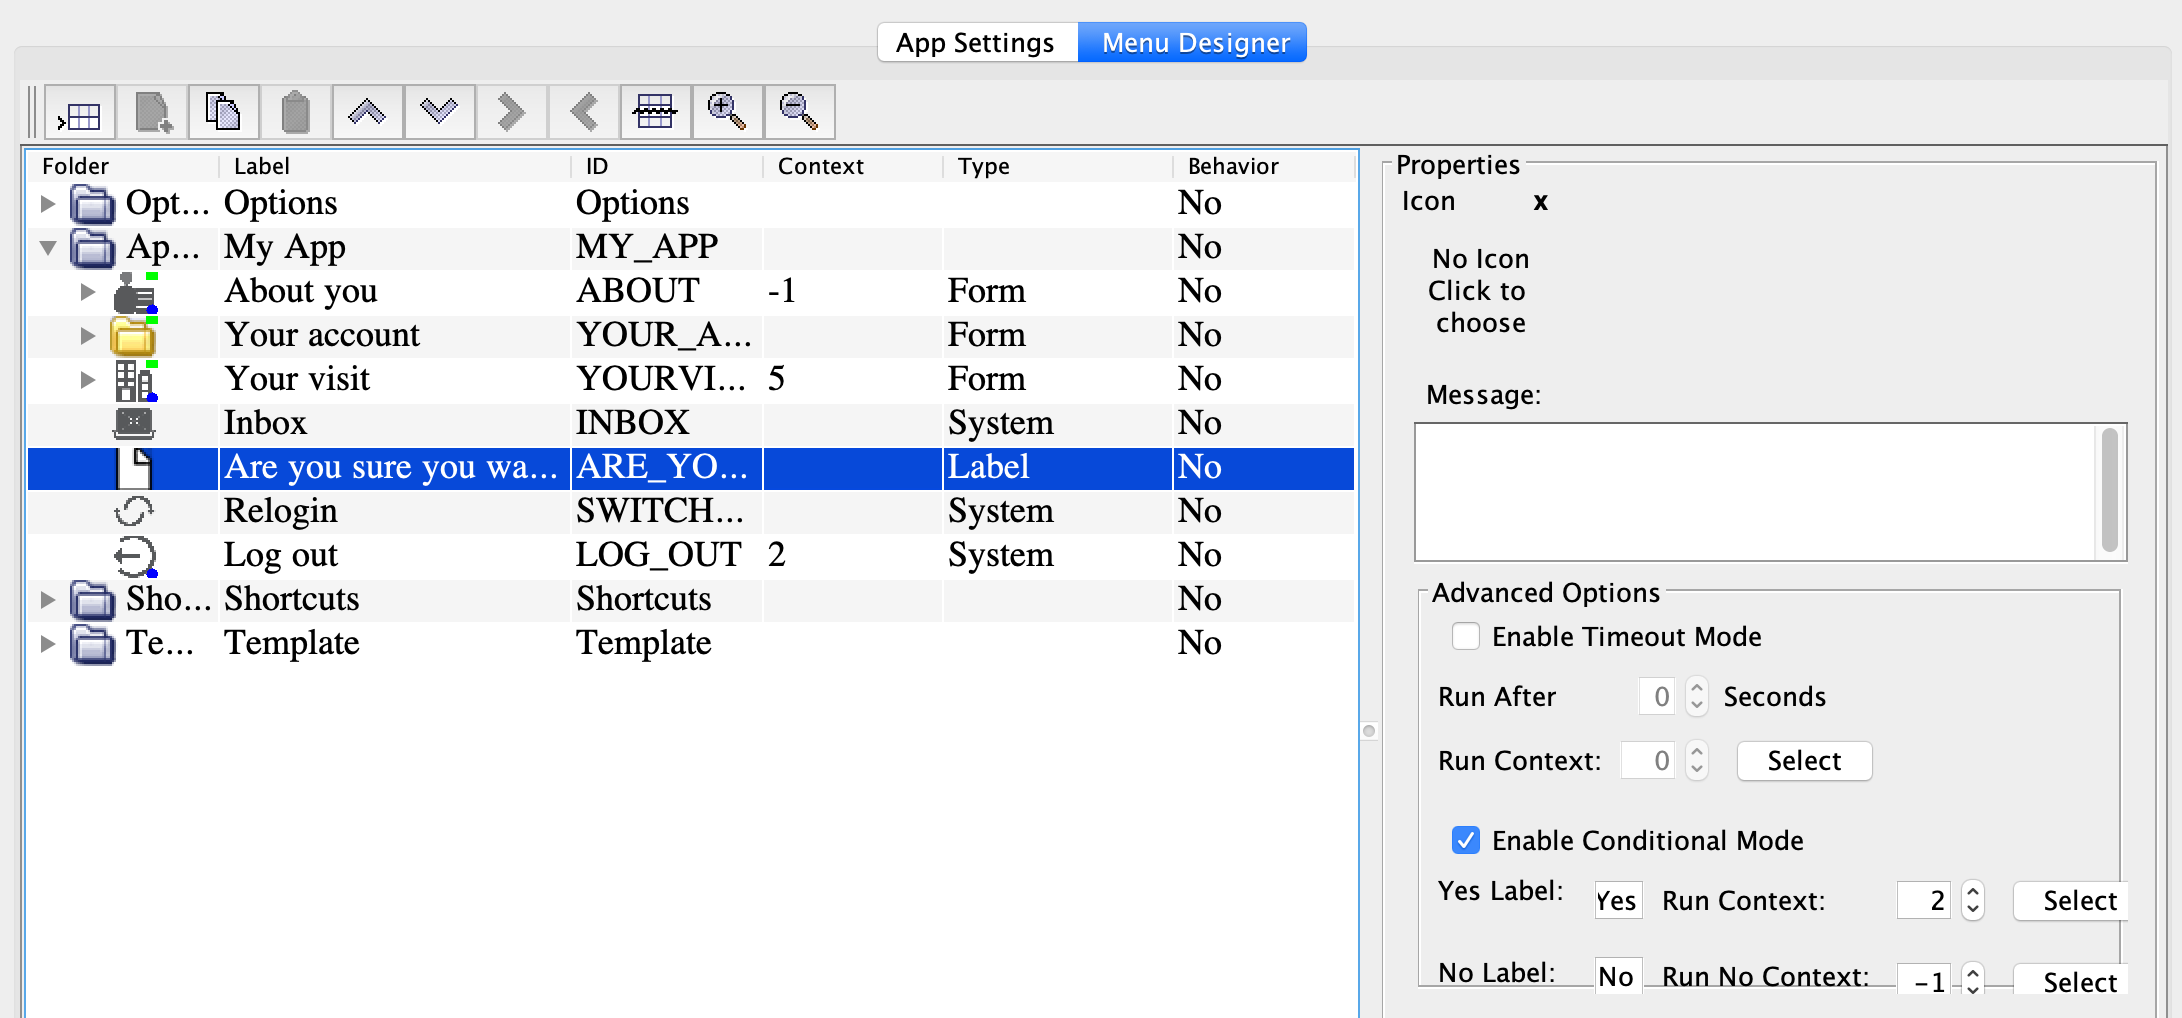This screenshot has height=1018, width=2182.
Task: Click the move down arrow icon
Action: point(439,112)
